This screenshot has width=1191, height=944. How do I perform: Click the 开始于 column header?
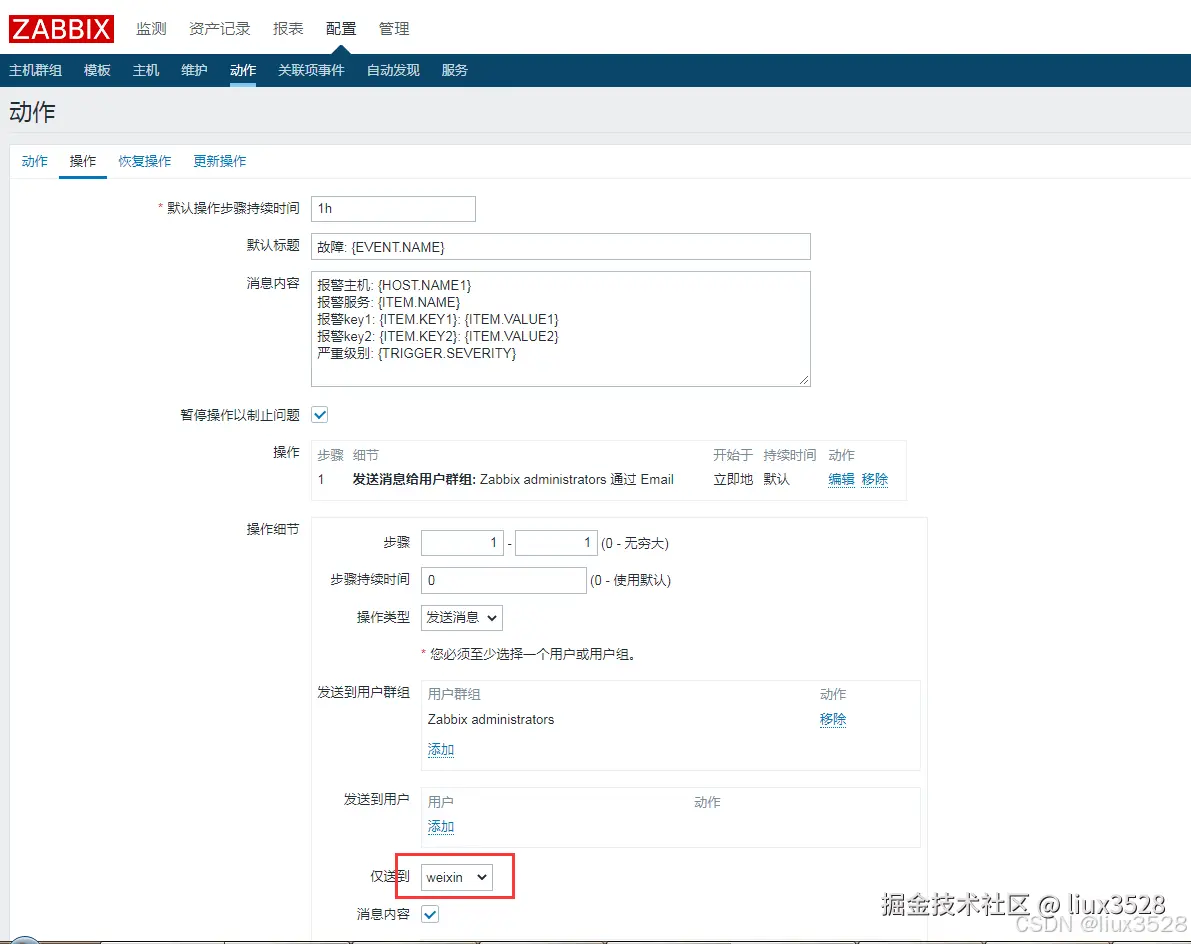click(x=733, y=455)
